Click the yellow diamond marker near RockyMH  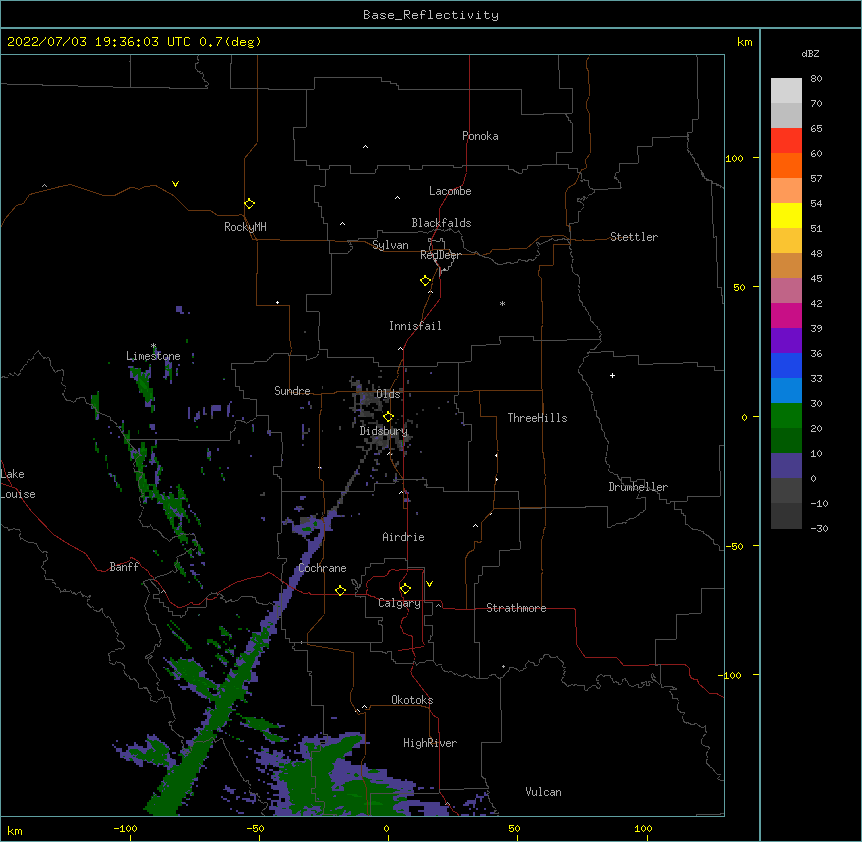coord(250,204)
